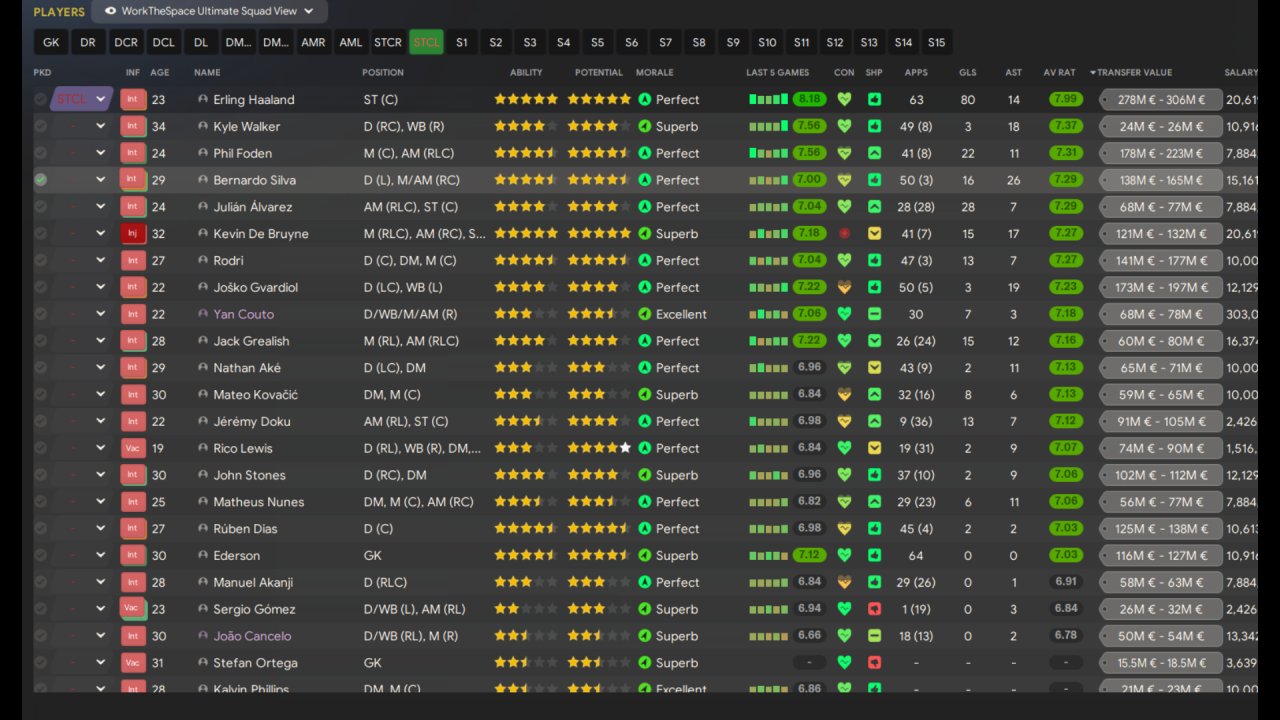Toggle the pick circle for Rodri
1280x720 pixels.
click(x=40, y=261)
